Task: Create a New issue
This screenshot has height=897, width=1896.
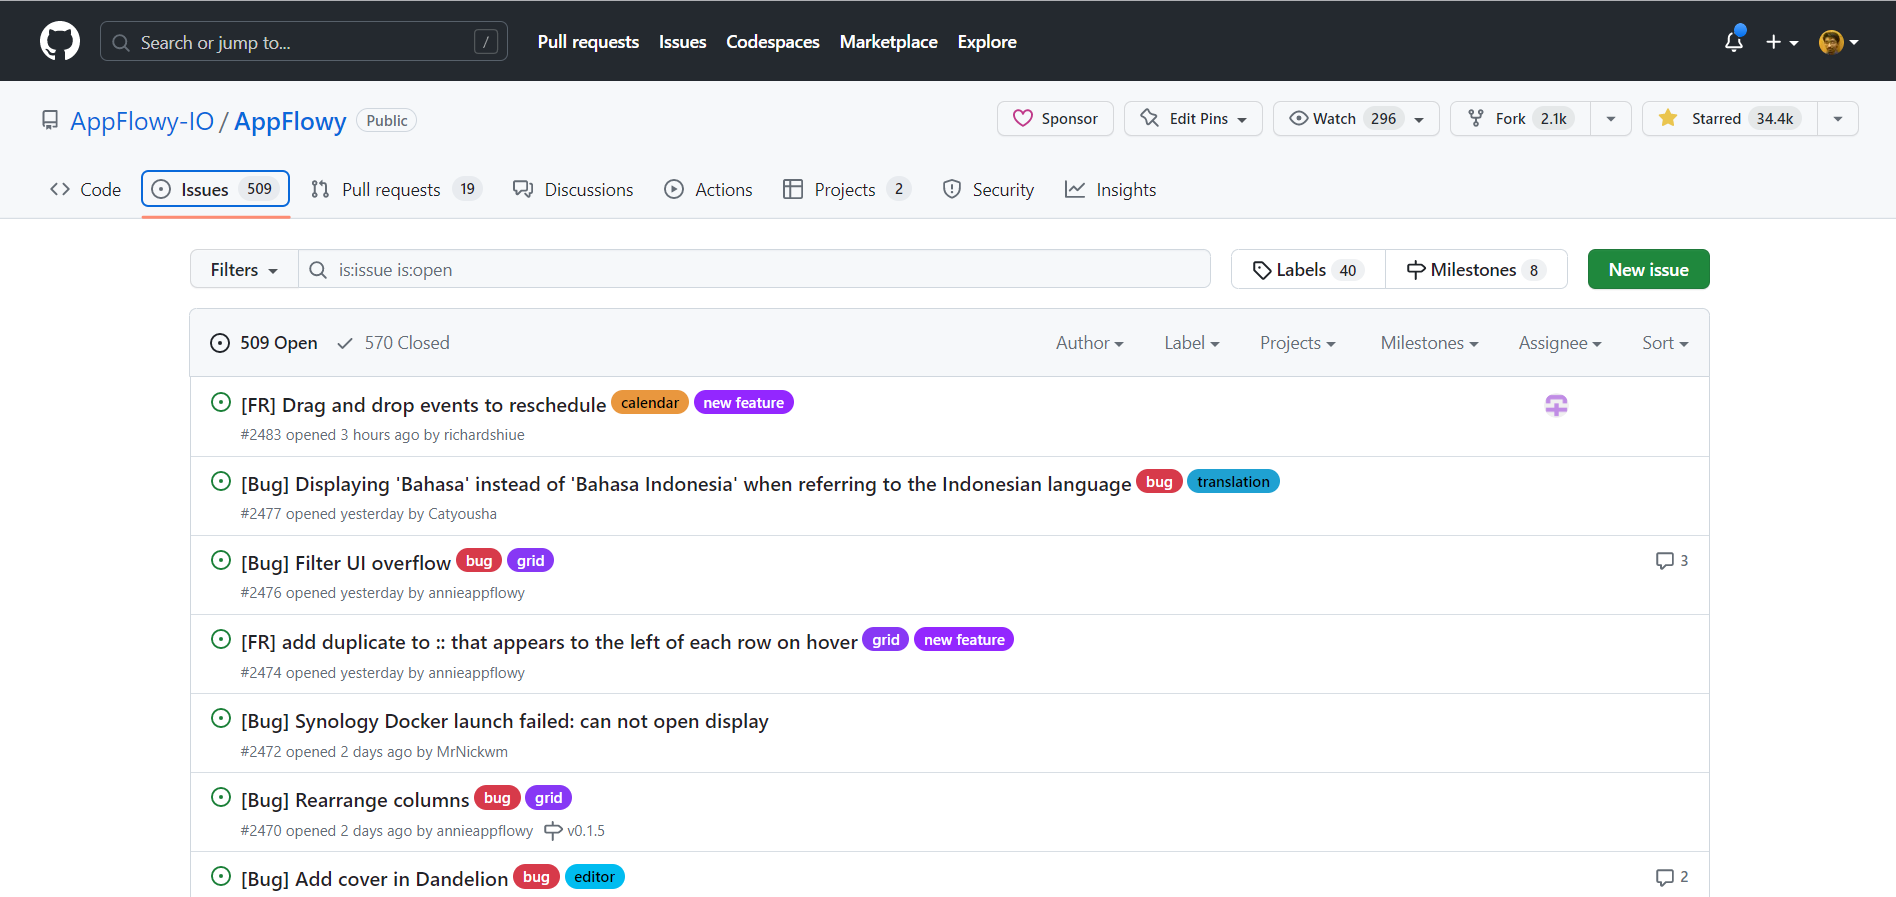Action: click(x=1648, y=269)
